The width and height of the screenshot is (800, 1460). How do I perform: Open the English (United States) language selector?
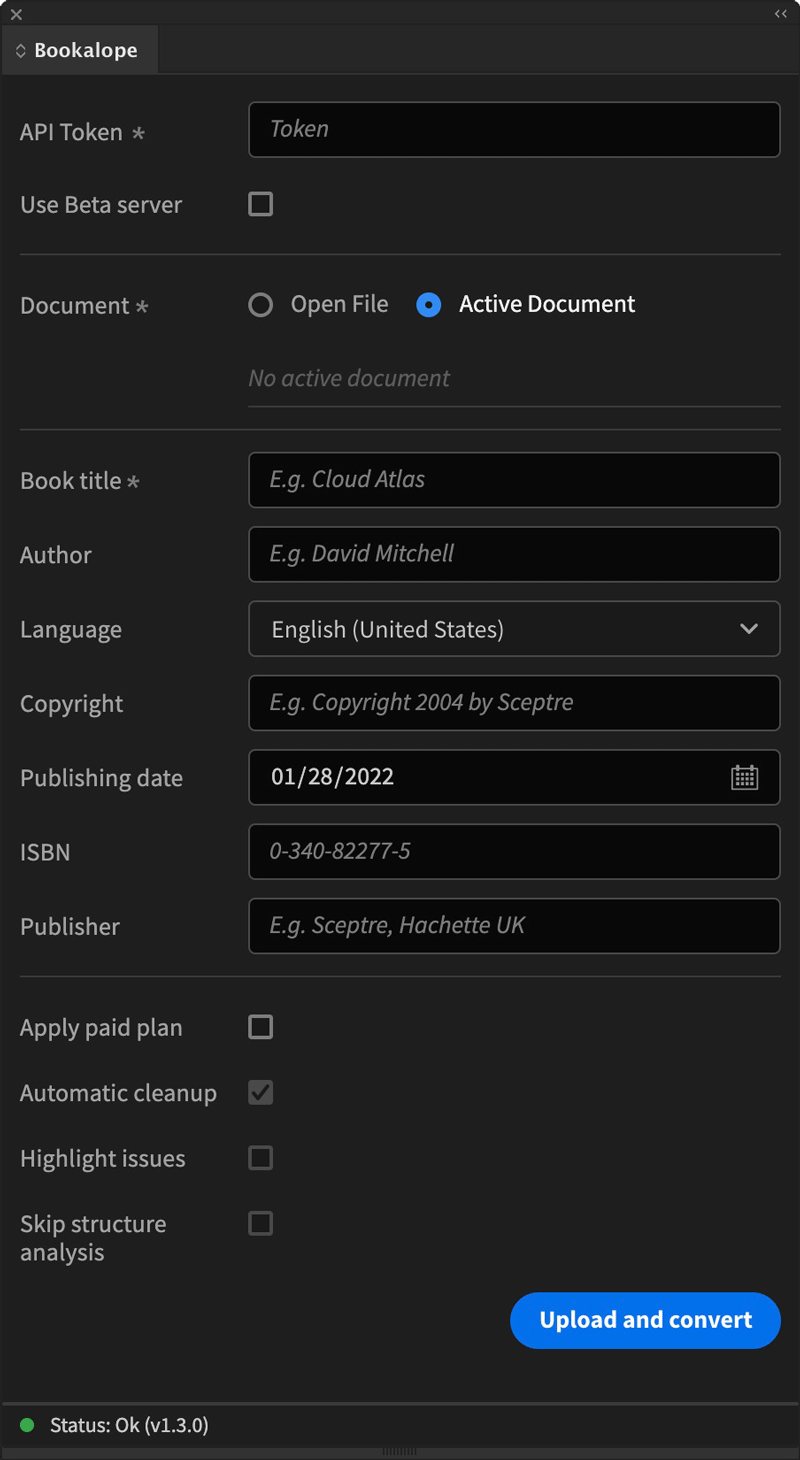514,629
